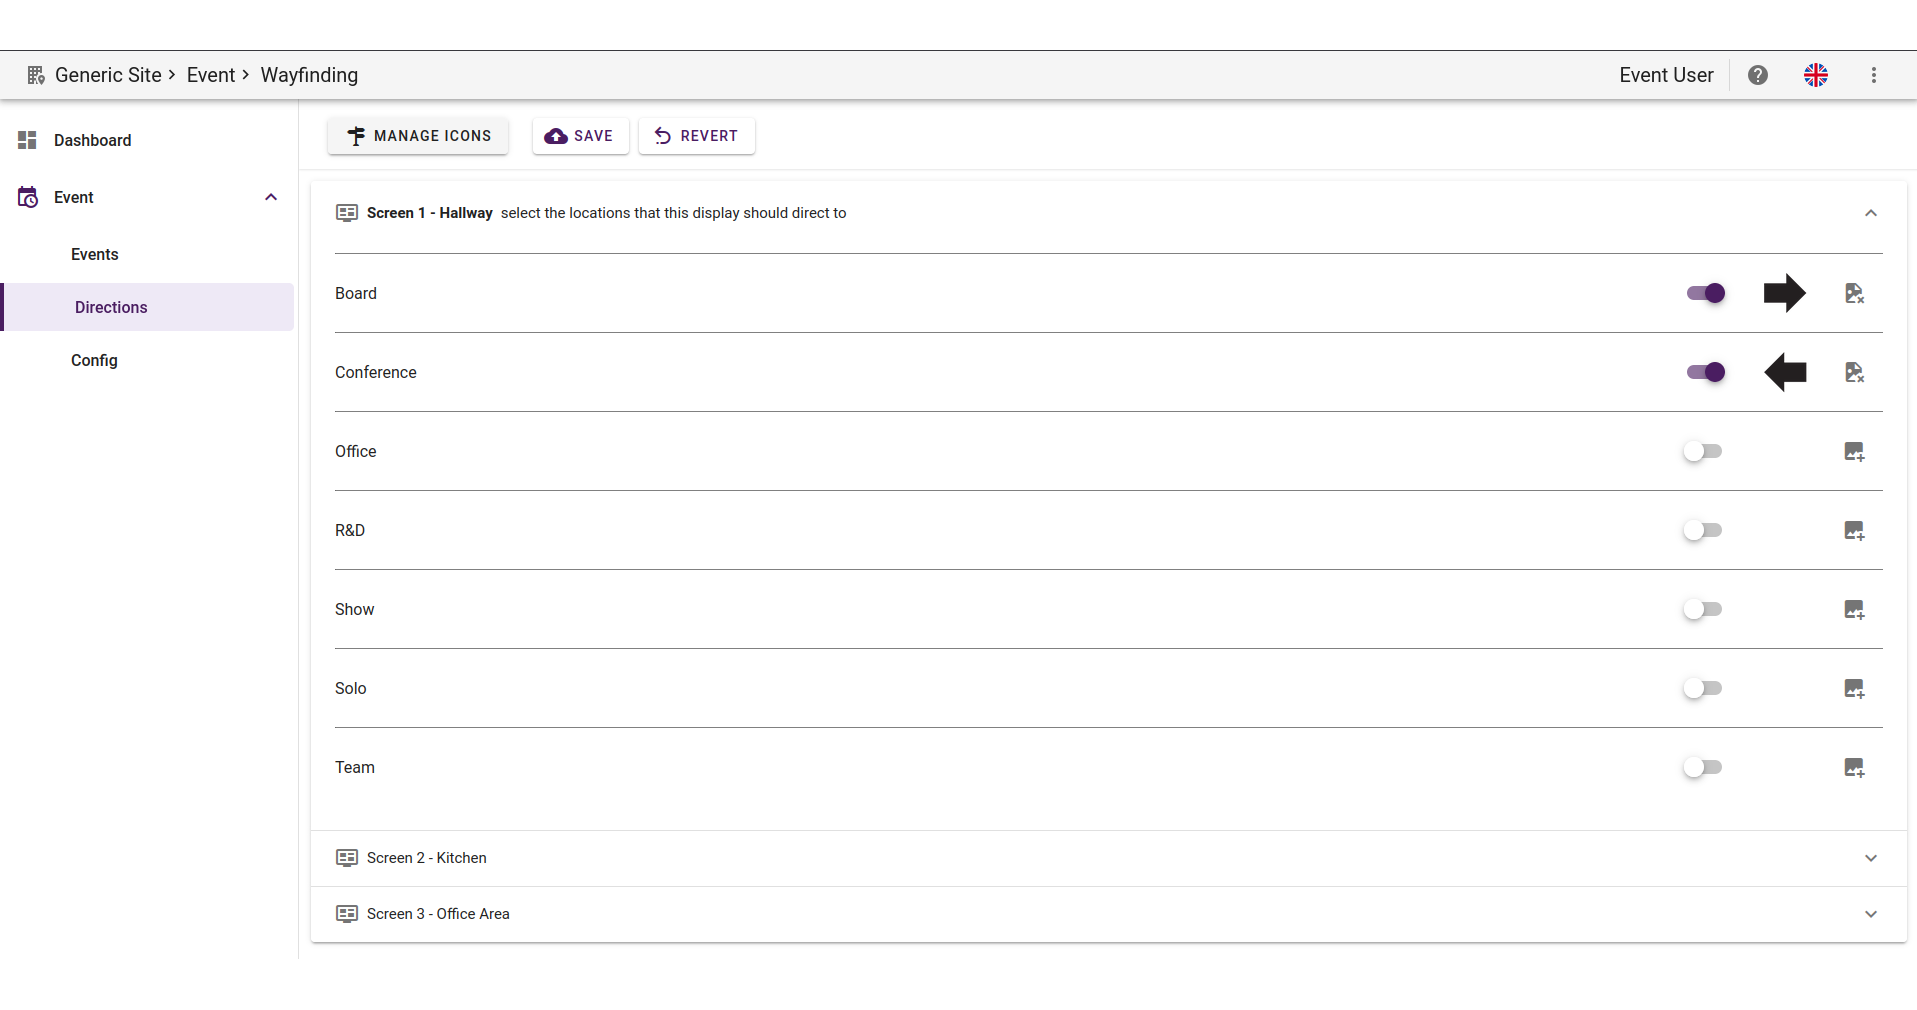Open the three-dot more options menu

[x=1873, y=75]
